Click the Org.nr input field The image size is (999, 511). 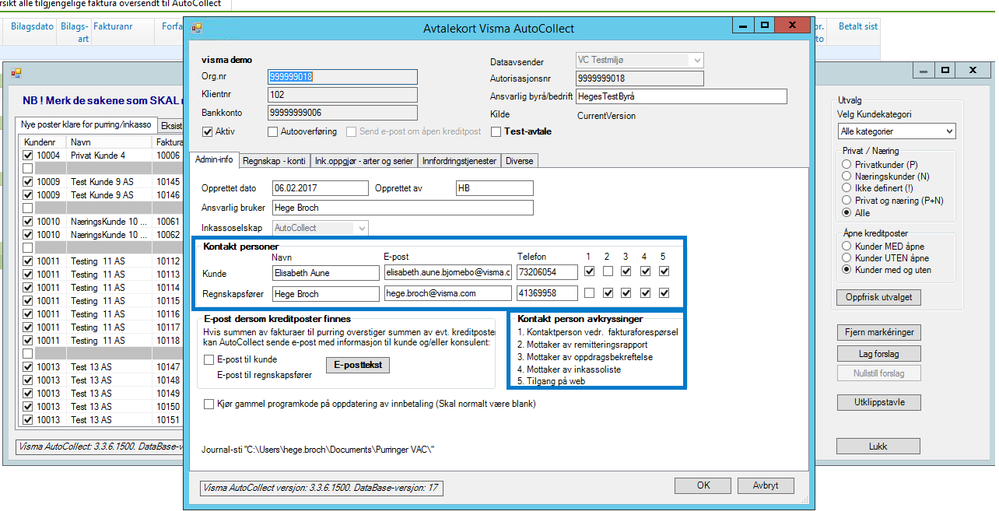343,77
